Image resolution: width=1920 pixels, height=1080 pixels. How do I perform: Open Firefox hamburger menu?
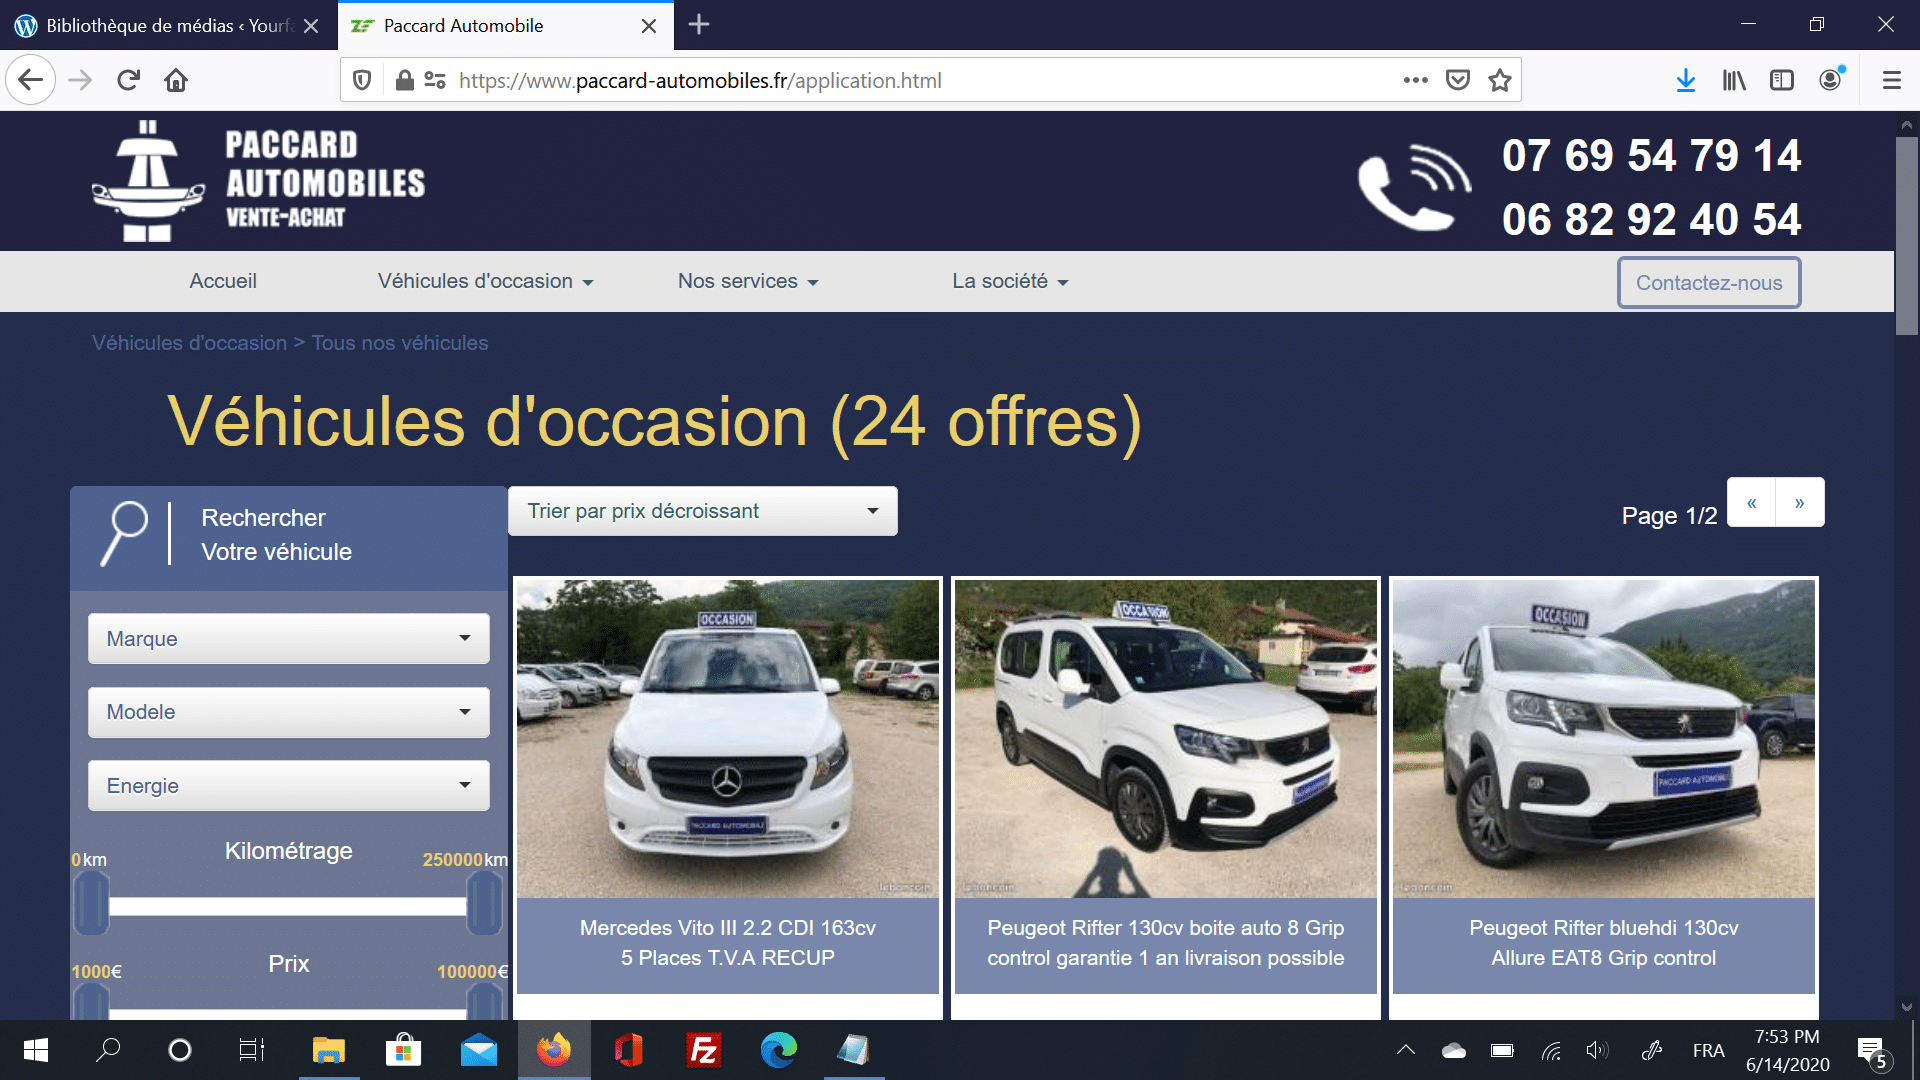(x=1891, y=80)
